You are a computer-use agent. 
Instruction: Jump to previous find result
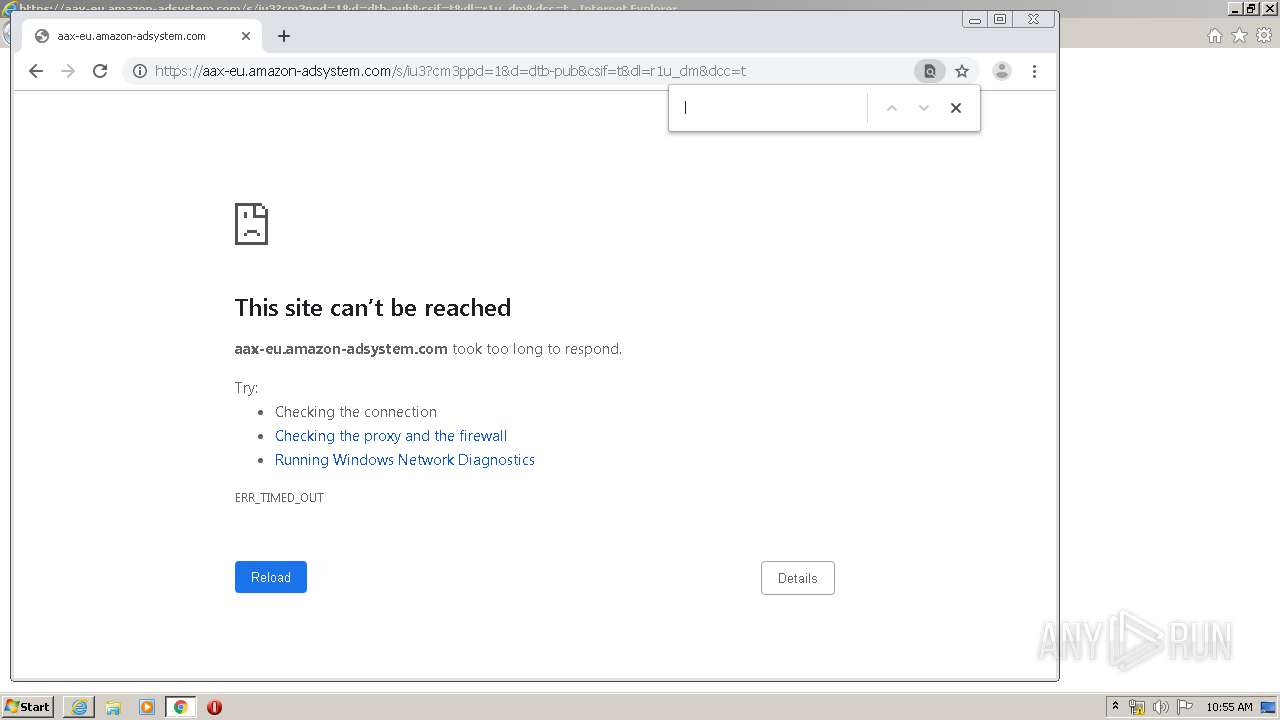(892, 108)
